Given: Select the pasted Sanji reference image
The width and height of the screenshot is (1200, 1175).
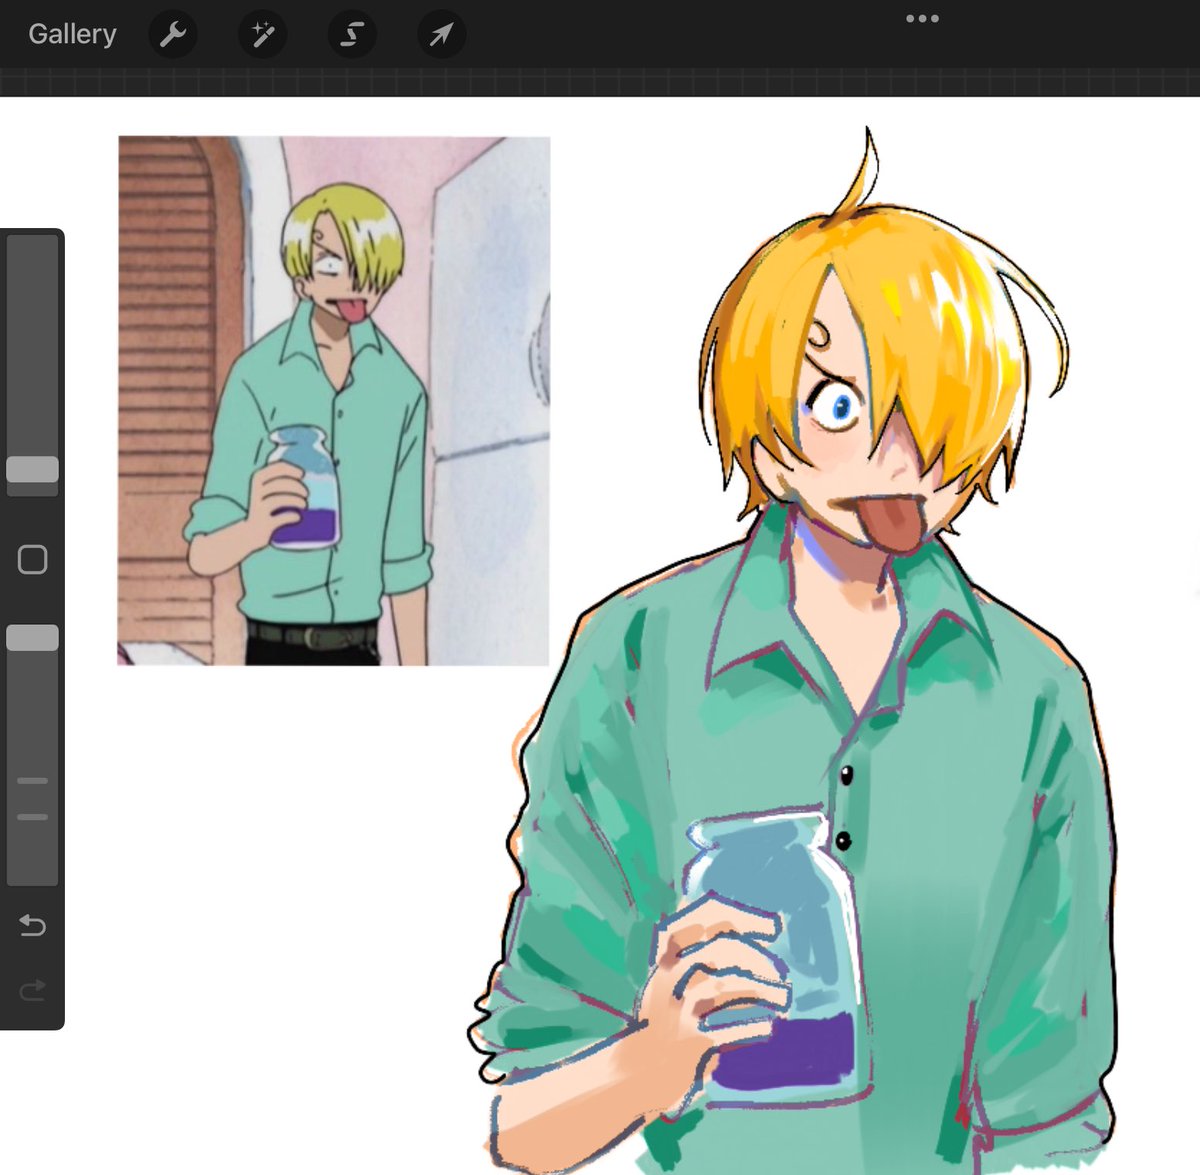Looking at the screenshot, I should [x=330, y=400].
